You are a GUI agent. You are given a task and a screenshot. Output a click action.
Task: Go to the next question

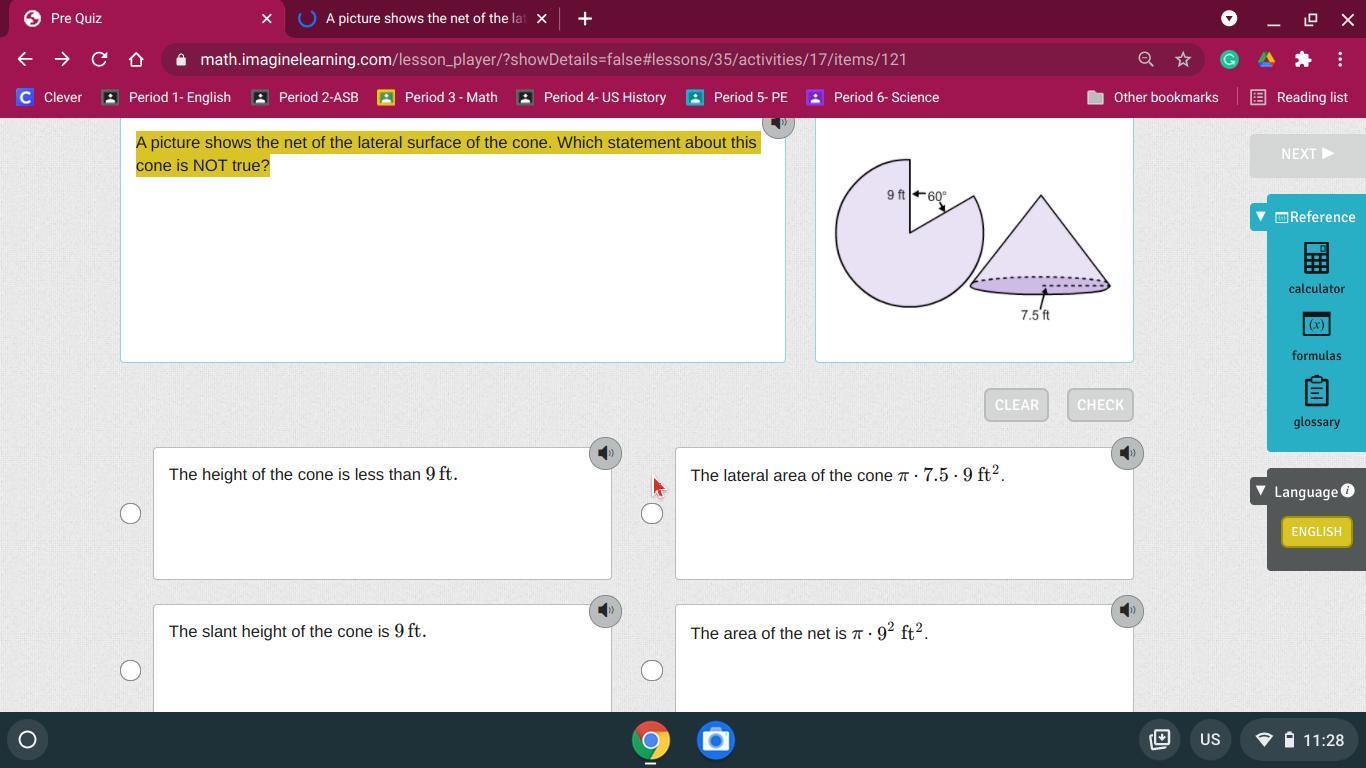[1307, 154]
